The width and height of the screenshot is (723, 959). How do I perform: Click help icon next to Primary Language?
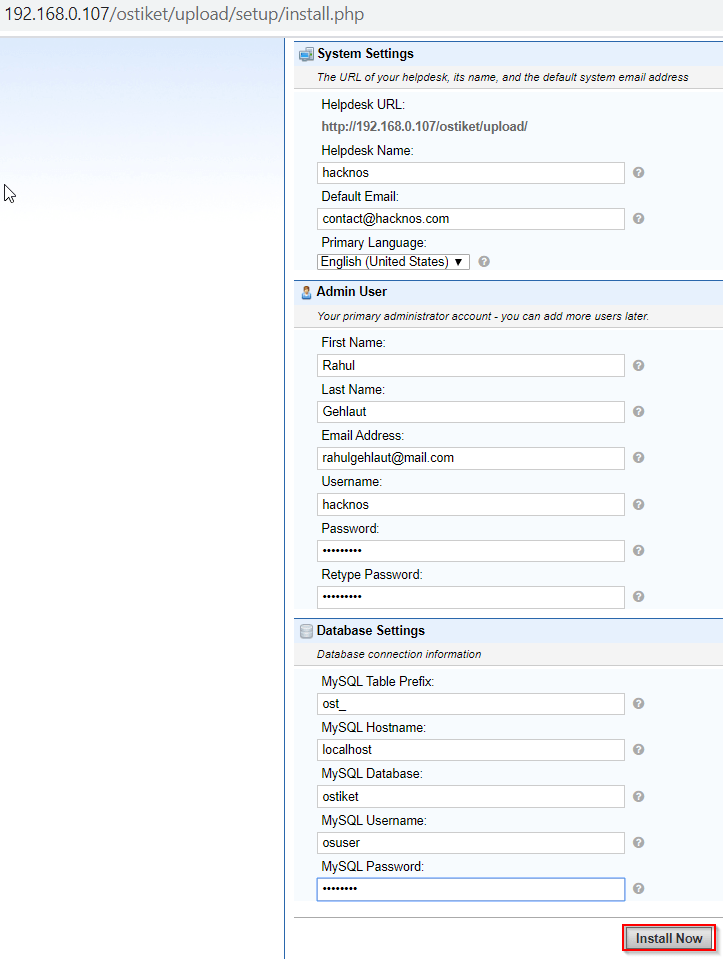pos(484,262)
